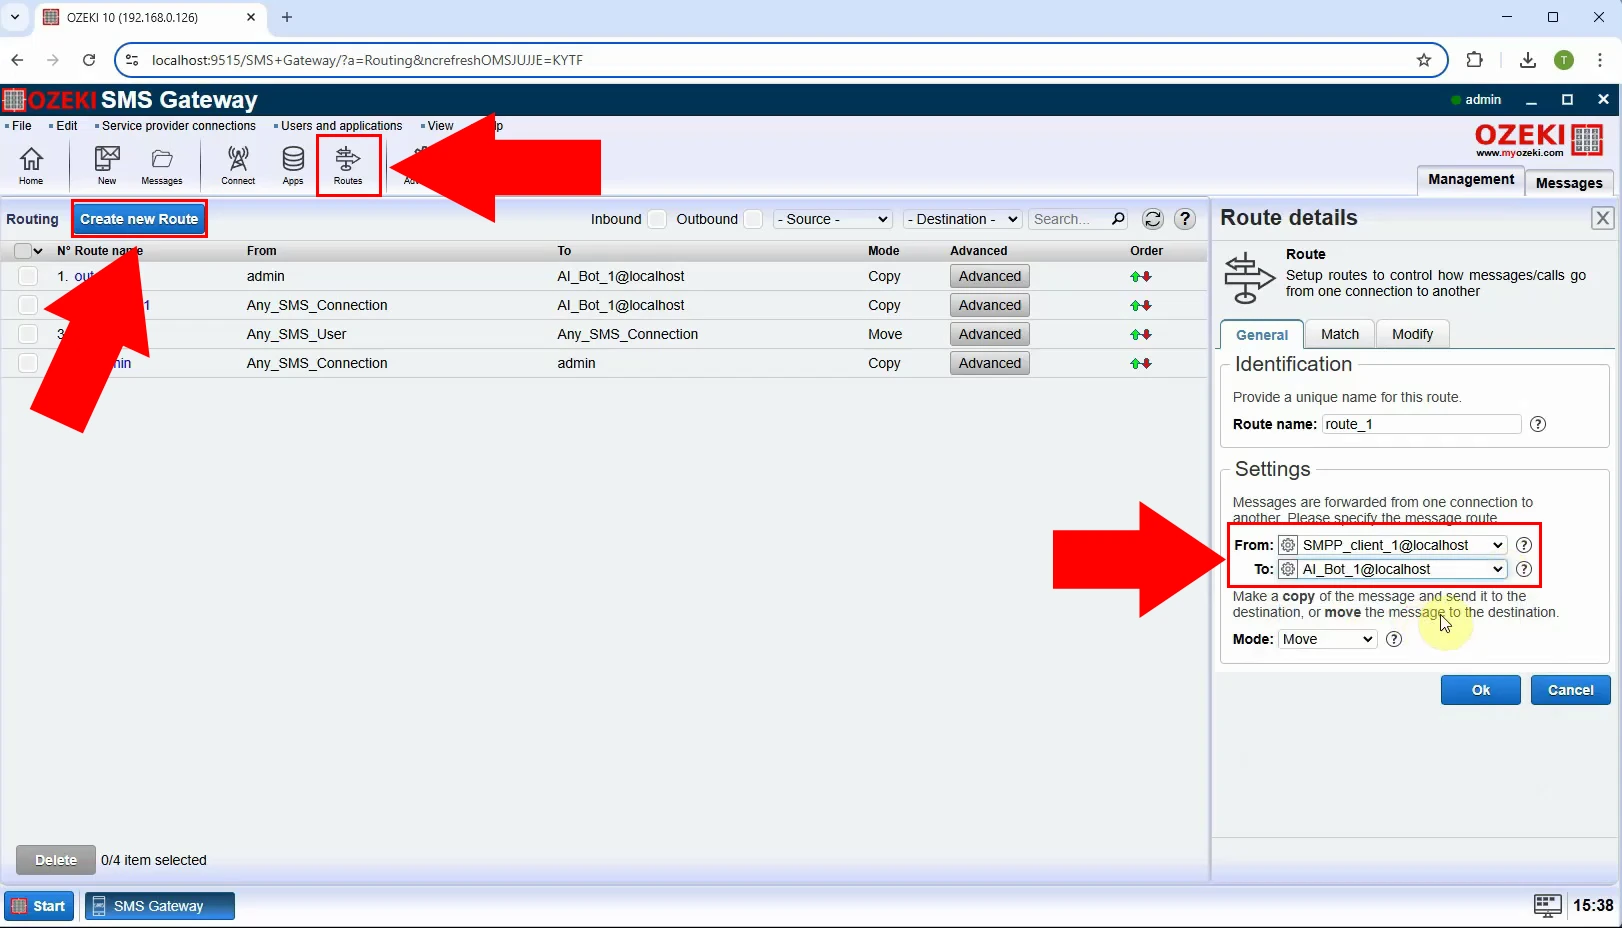This screenshot has width=1622, height=928.
Task: Click the New message toolbar icon
Action: pyautogui.click(x=107, y=165)
